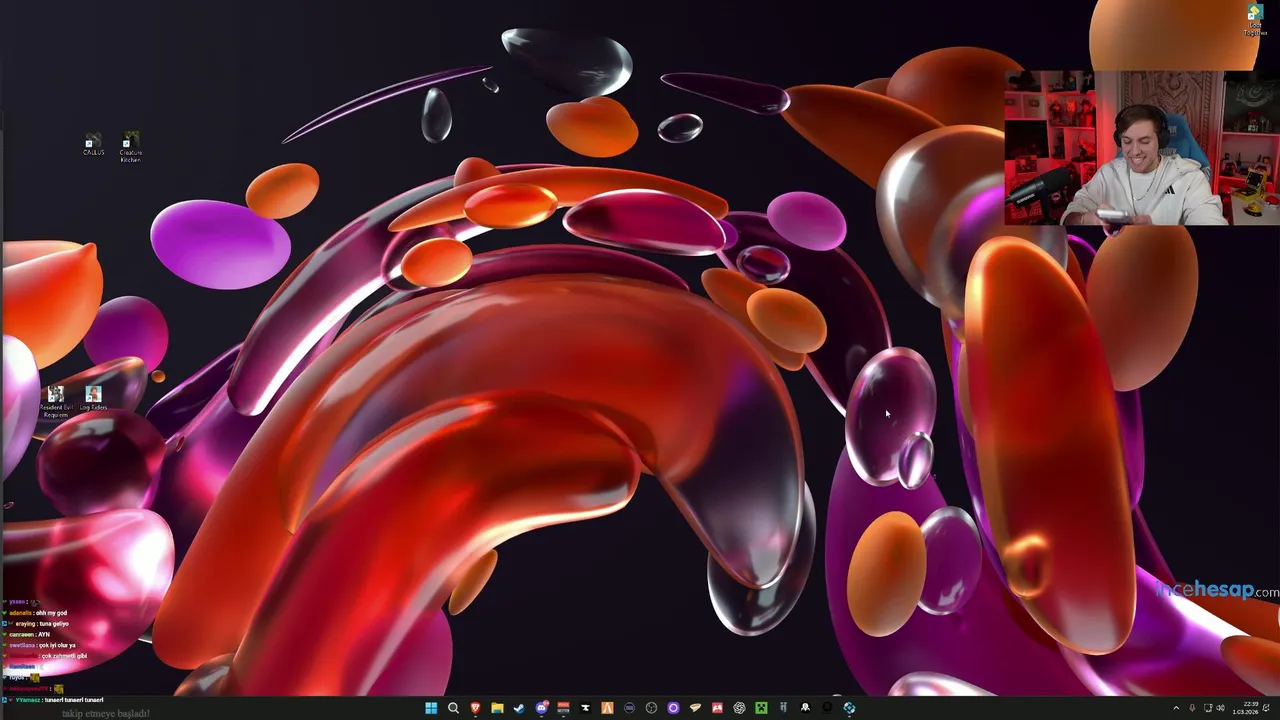Viewport: 1280px width, 720px height.
Task: Open the red picture taskbar app
Action: [x=717, y=708]
